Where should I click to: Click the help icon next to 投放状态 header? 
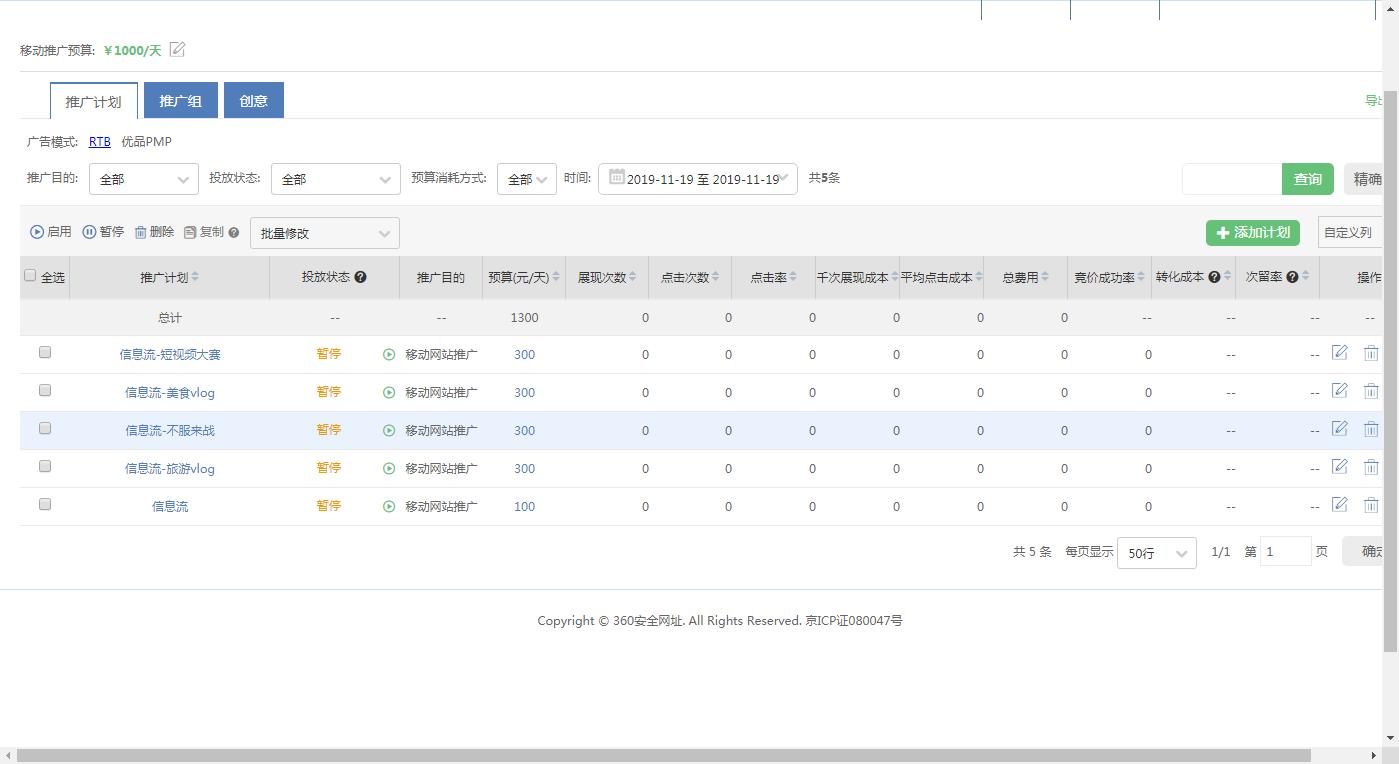point(361,277)
